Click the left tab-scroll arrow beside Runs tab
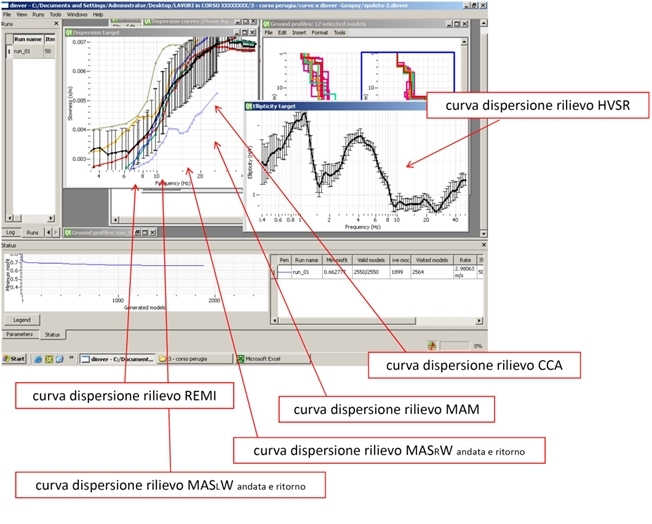The width and height of the screenshot is (652, 524). pyautogui.click(x=48, y=232)
